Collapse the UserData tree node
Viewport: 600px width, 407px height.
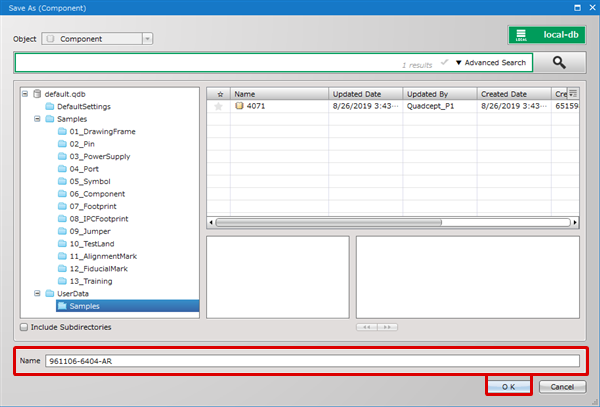[37, 294]
